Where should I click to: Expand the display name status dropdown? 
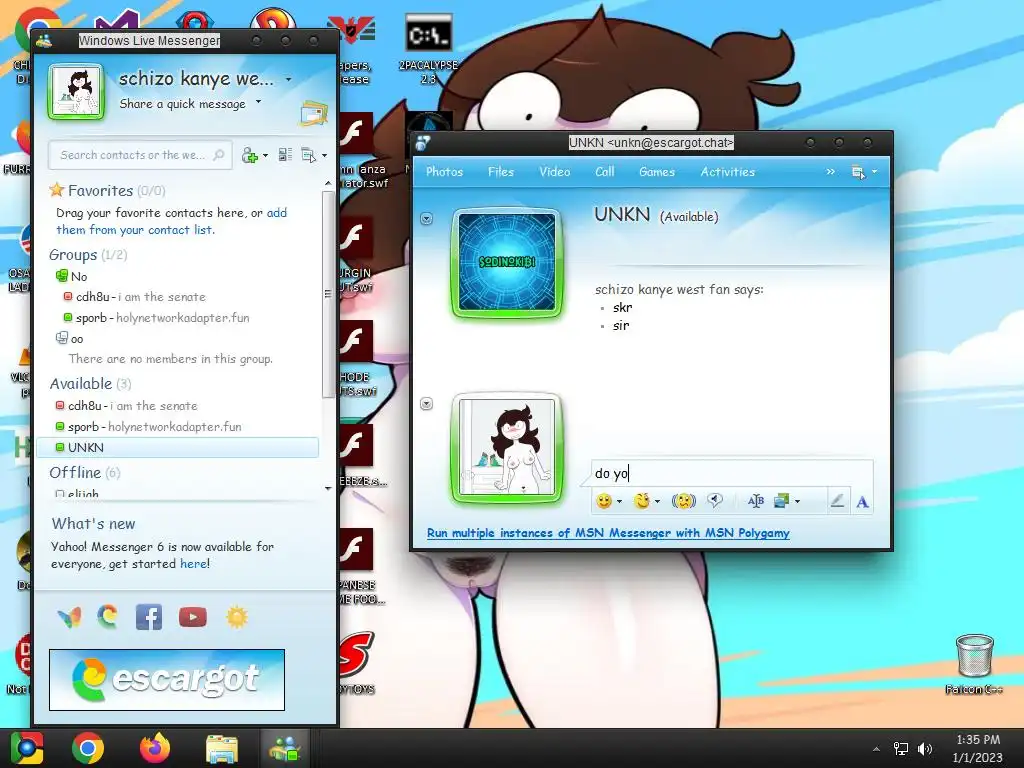(288, 80)
